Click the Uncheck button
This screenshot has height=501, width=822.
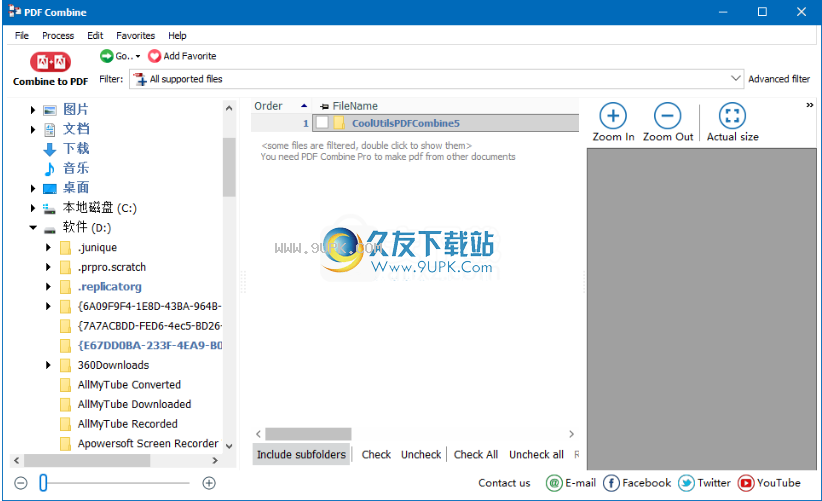[421, 454]
